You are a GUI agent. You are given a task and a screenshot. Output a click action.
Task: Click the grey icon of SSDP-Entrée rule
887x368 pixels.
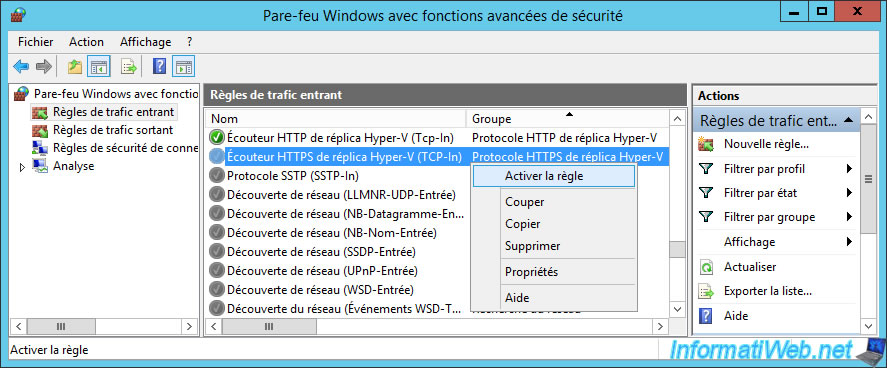pyautogui.click(x=217, y=251)
